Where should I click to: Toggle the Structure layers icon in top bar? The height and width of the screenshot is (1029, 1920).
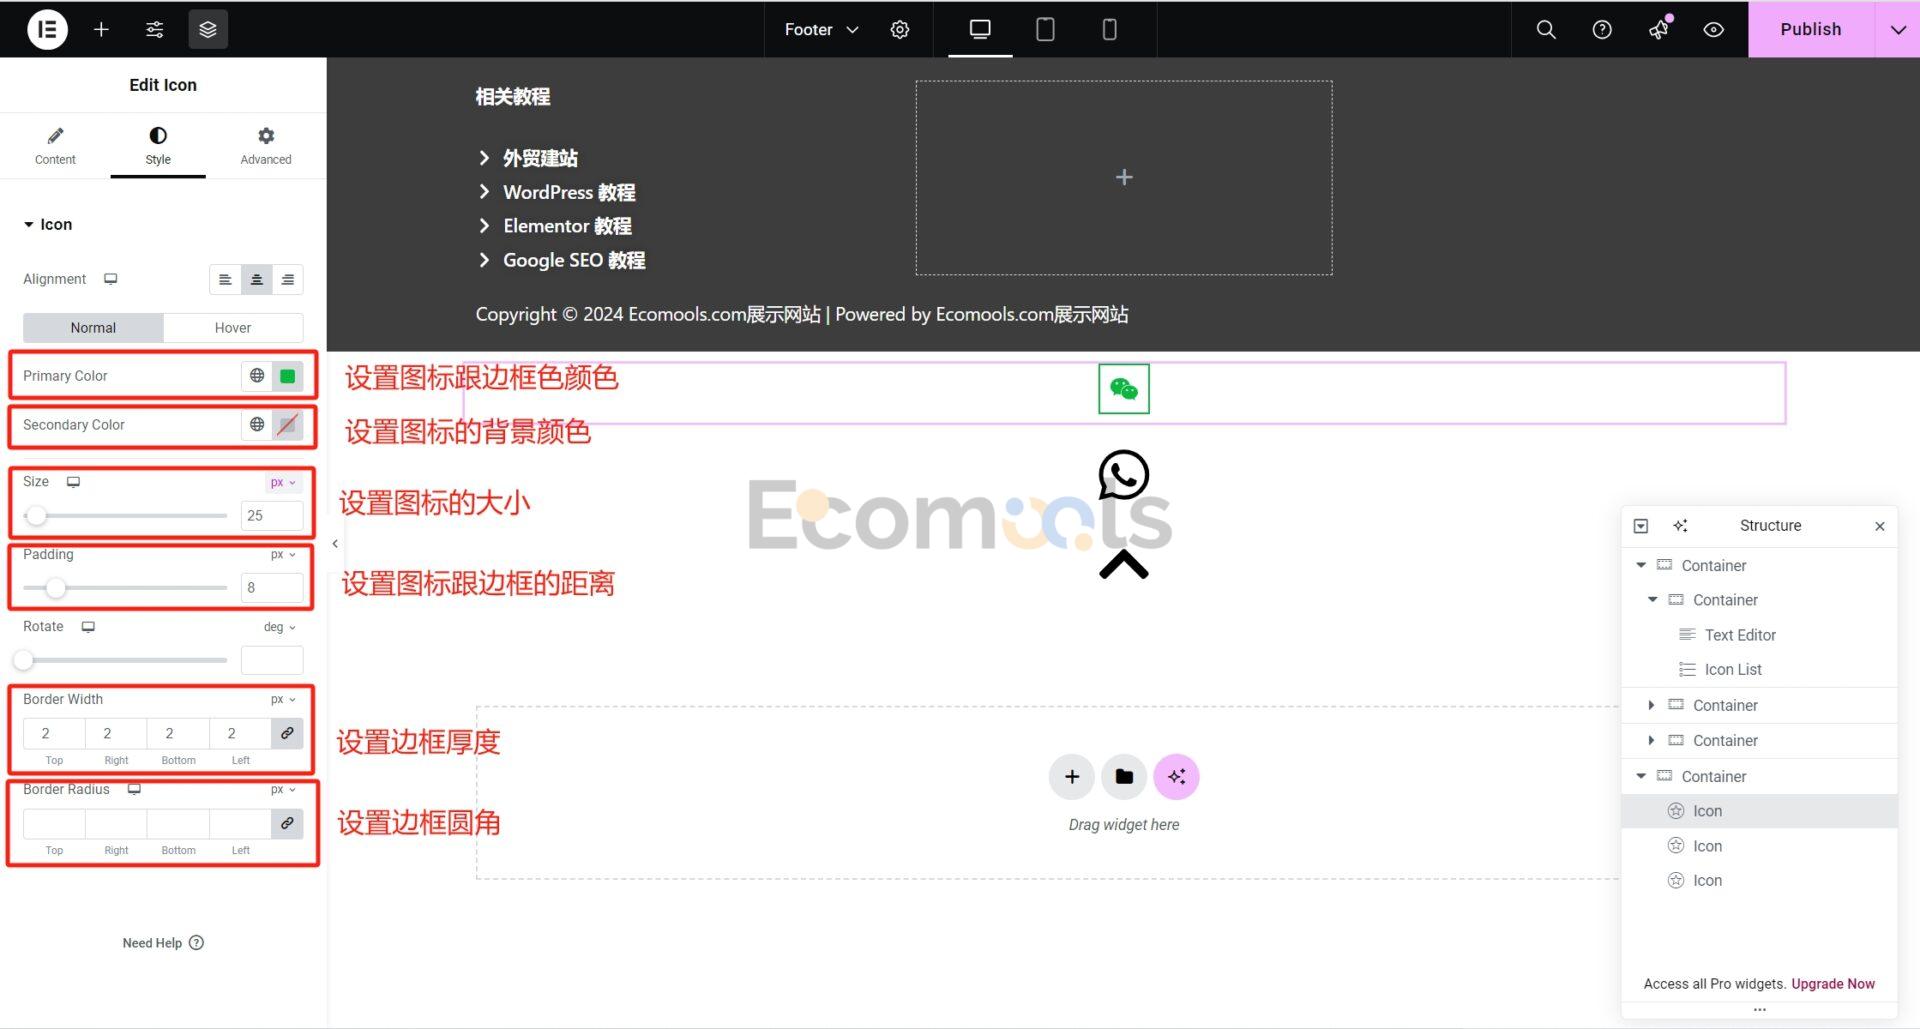coord(208,29)
